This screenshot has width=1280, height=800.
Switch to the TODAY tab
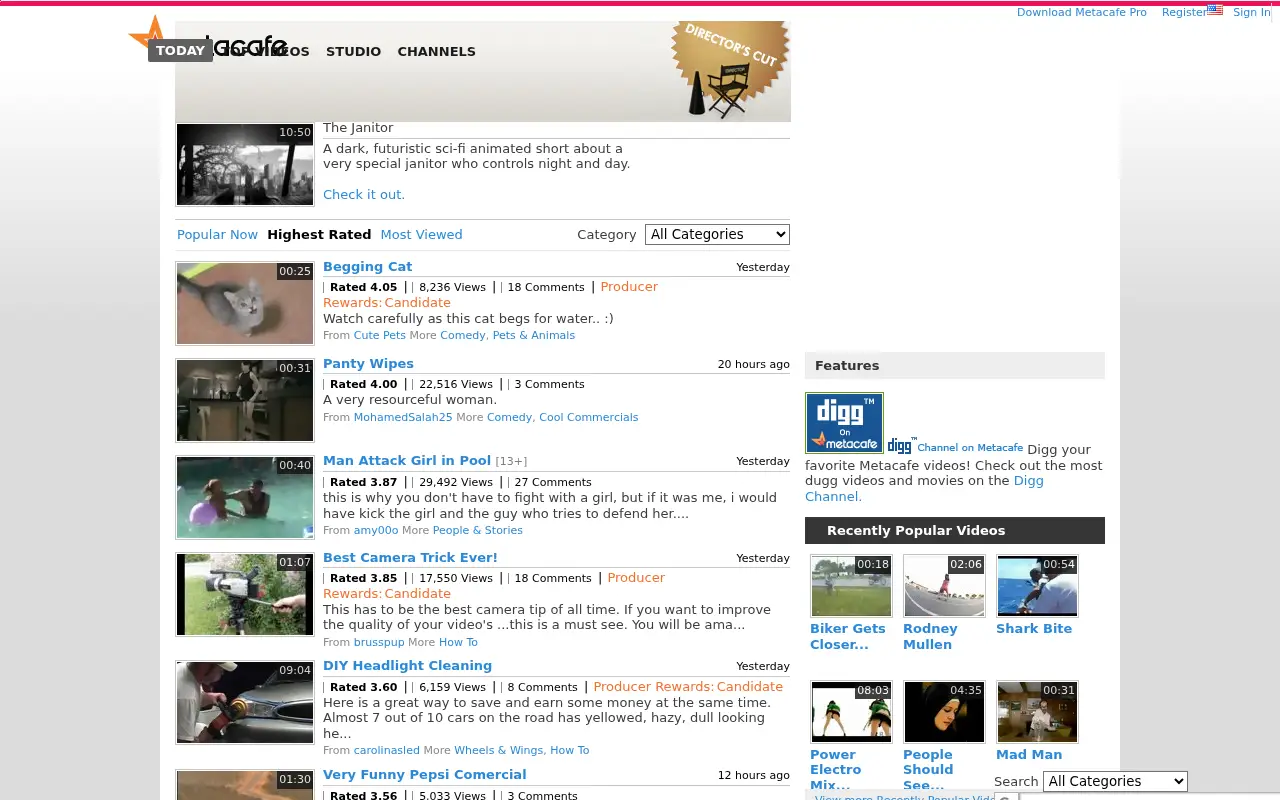pyautogui.click(x=180, y=51)
